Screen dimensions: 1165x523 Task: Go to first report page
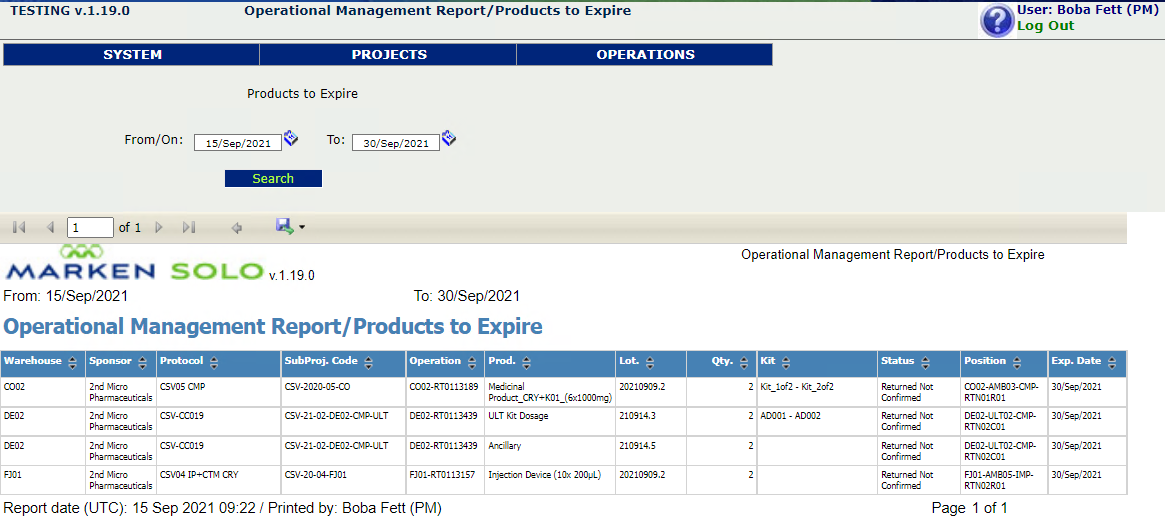coord(19,227)
